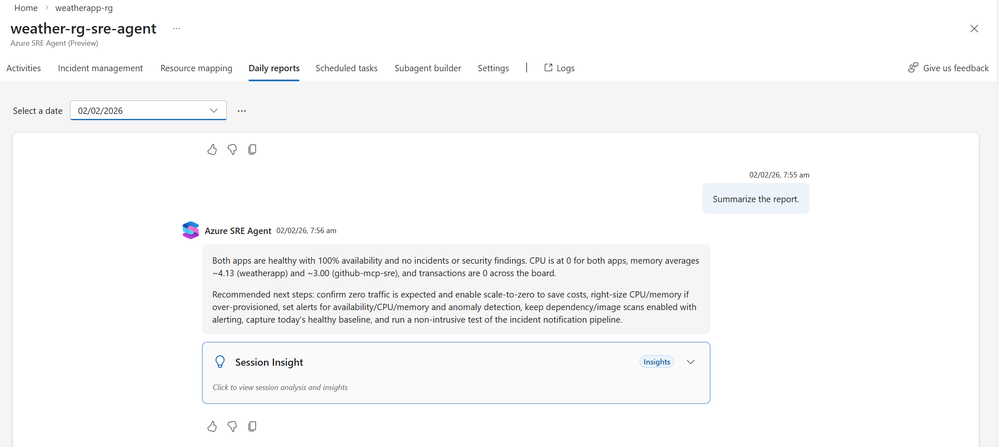Close the weather-rg-sre-agent pane
This screenshot has width=999, height=447.
tap(974, 29)
